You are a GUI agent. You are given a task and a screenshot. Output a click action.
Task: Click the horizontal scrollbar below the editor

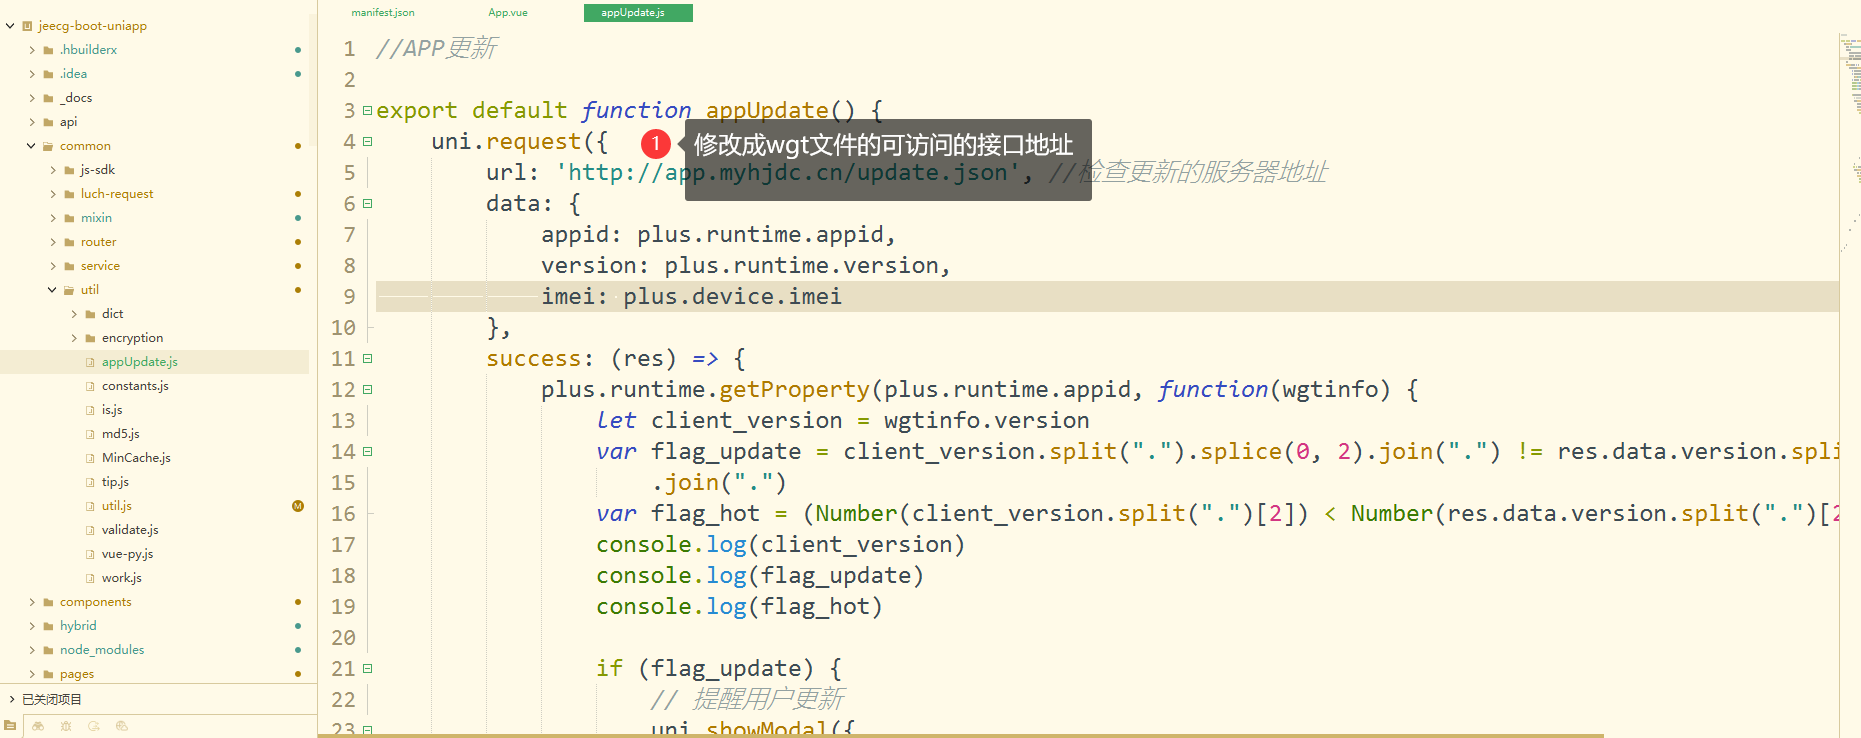pos(960,735)
